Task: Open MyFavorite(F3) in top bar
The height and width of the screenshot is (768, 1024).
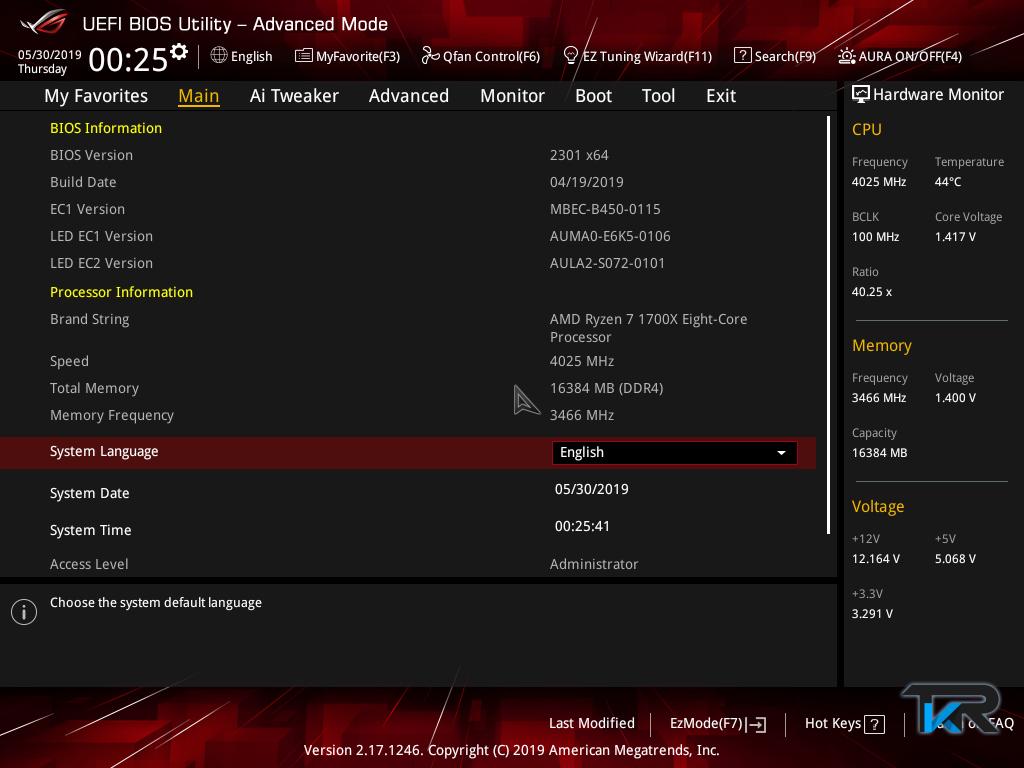Action: point(347,56)
